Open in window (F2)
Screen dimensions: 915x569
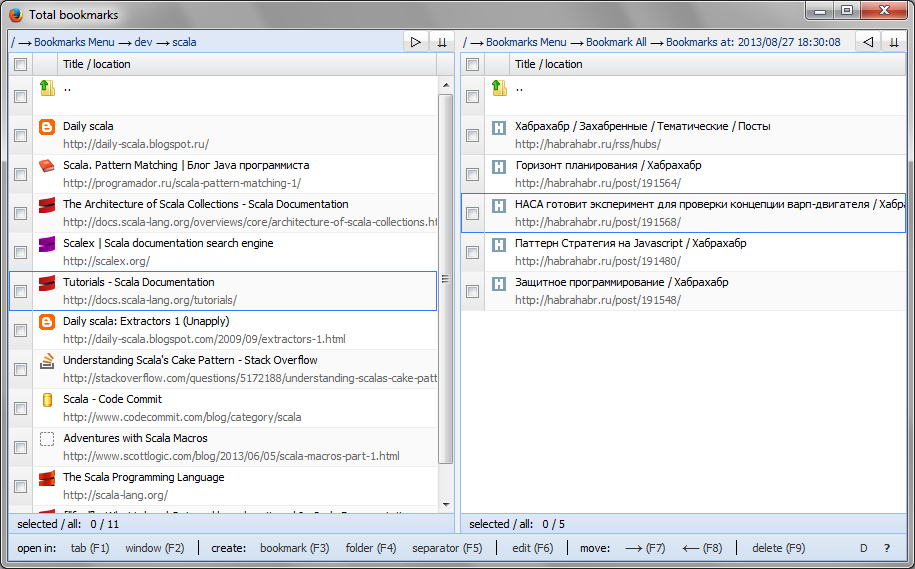pos(155,548)
